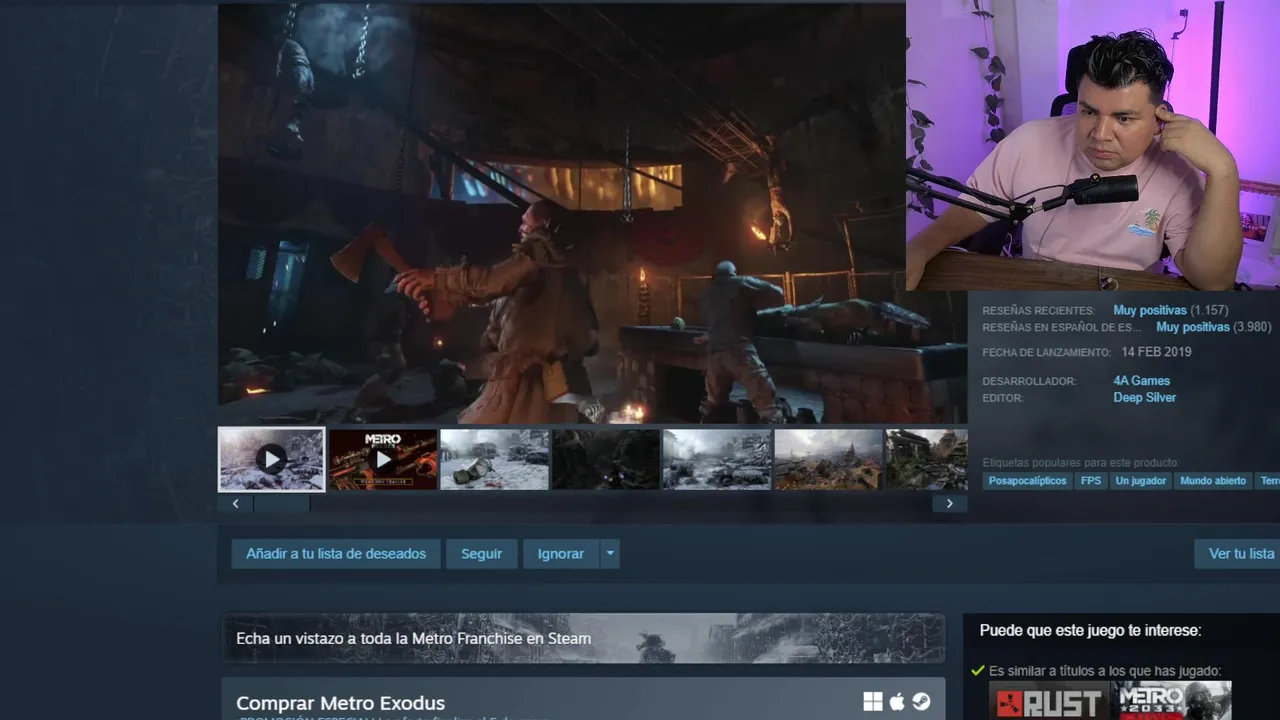This screenshot has height=720, width=1280.
Task: Select the Posapocalípticos tag
Action: pyautogui.click(x=1028, y=481)
